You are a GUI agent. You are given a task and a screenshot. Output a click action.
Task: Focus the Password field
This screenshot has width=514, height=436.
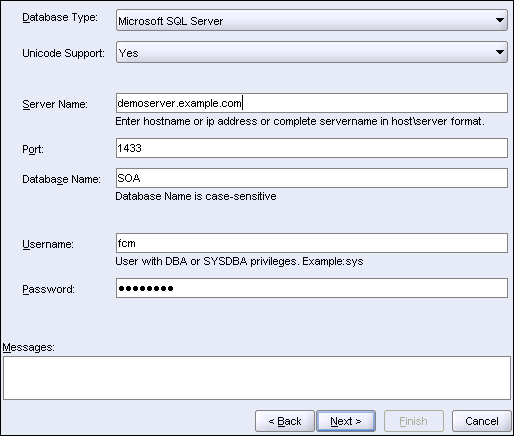click(312, 288)
